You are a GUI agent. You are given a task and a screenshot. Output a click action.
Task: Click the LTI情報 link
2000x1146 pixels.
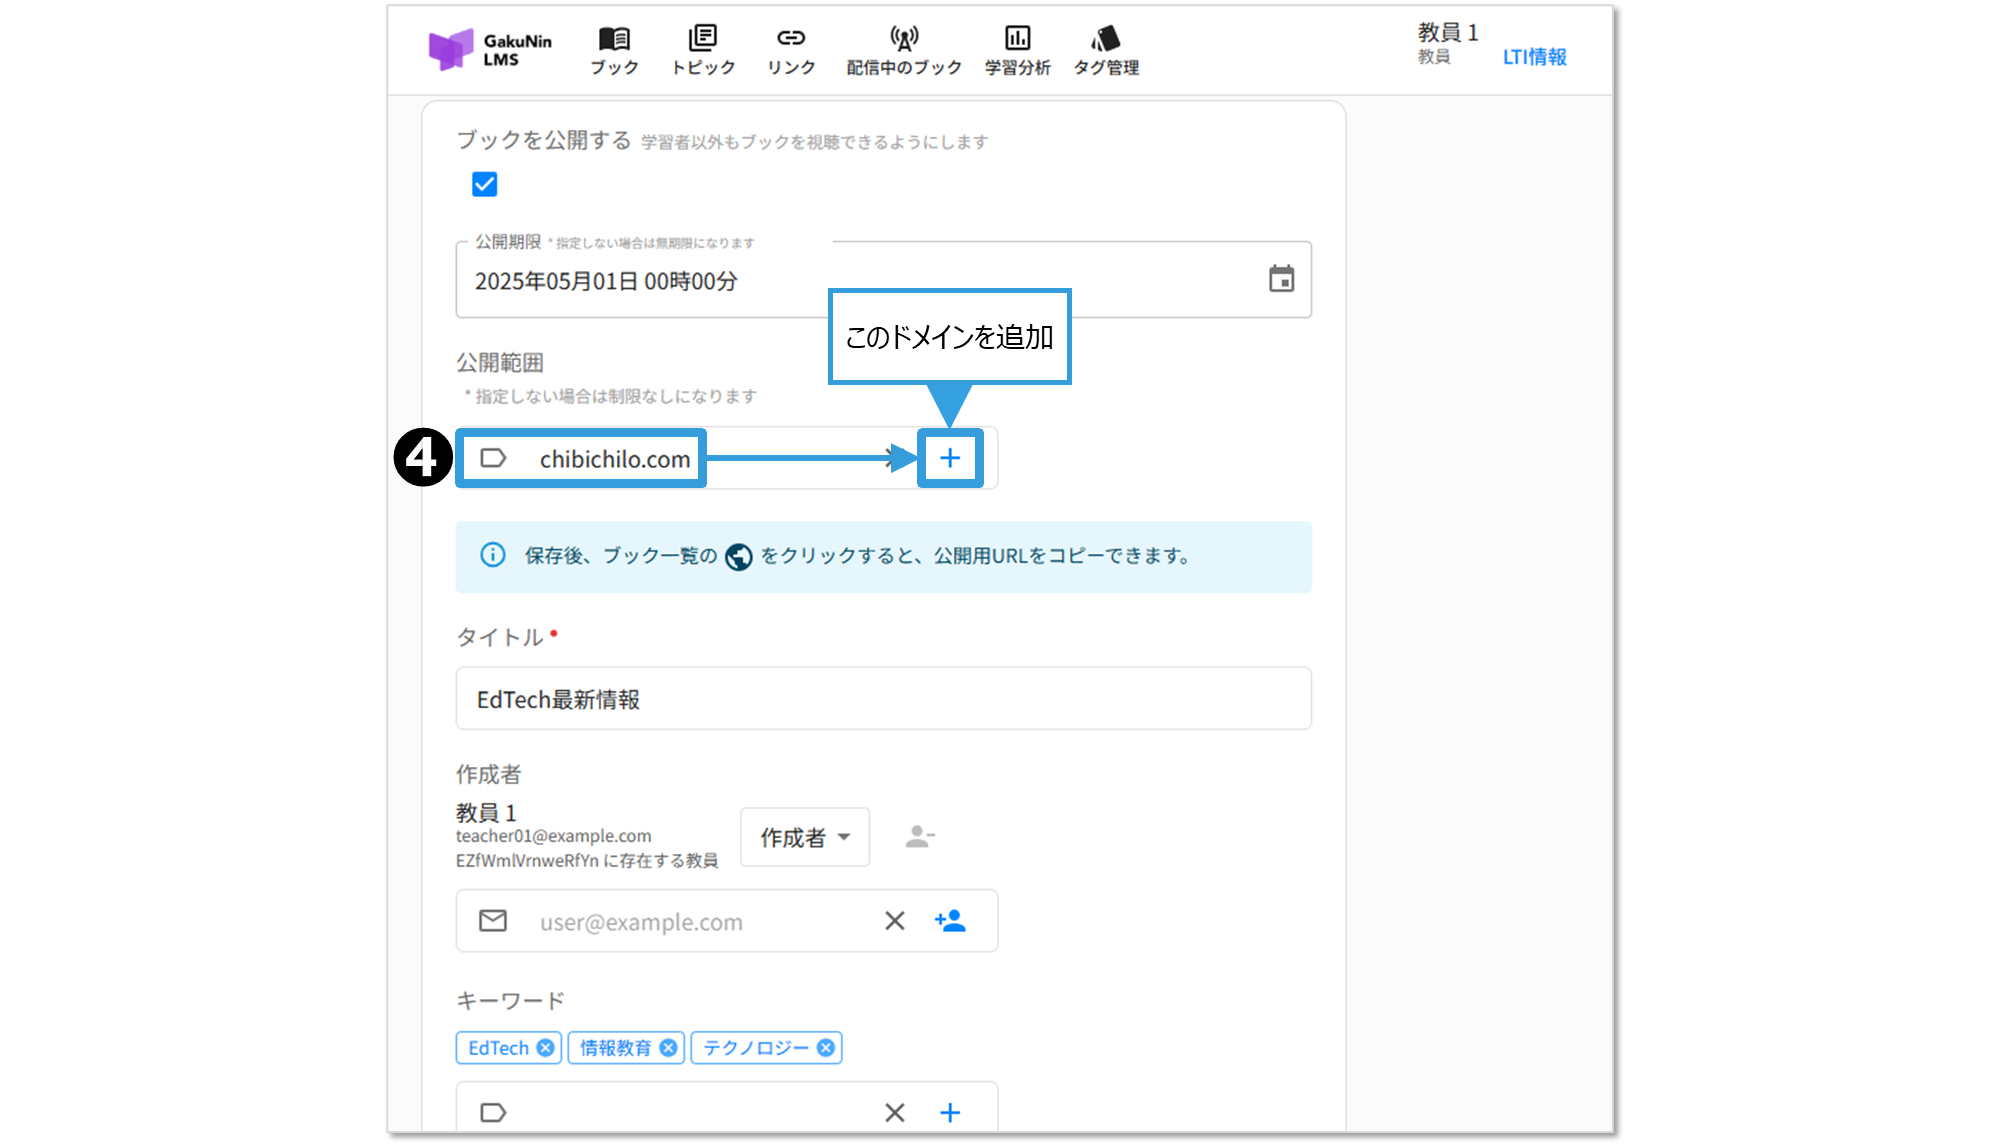click(1534, 57)
